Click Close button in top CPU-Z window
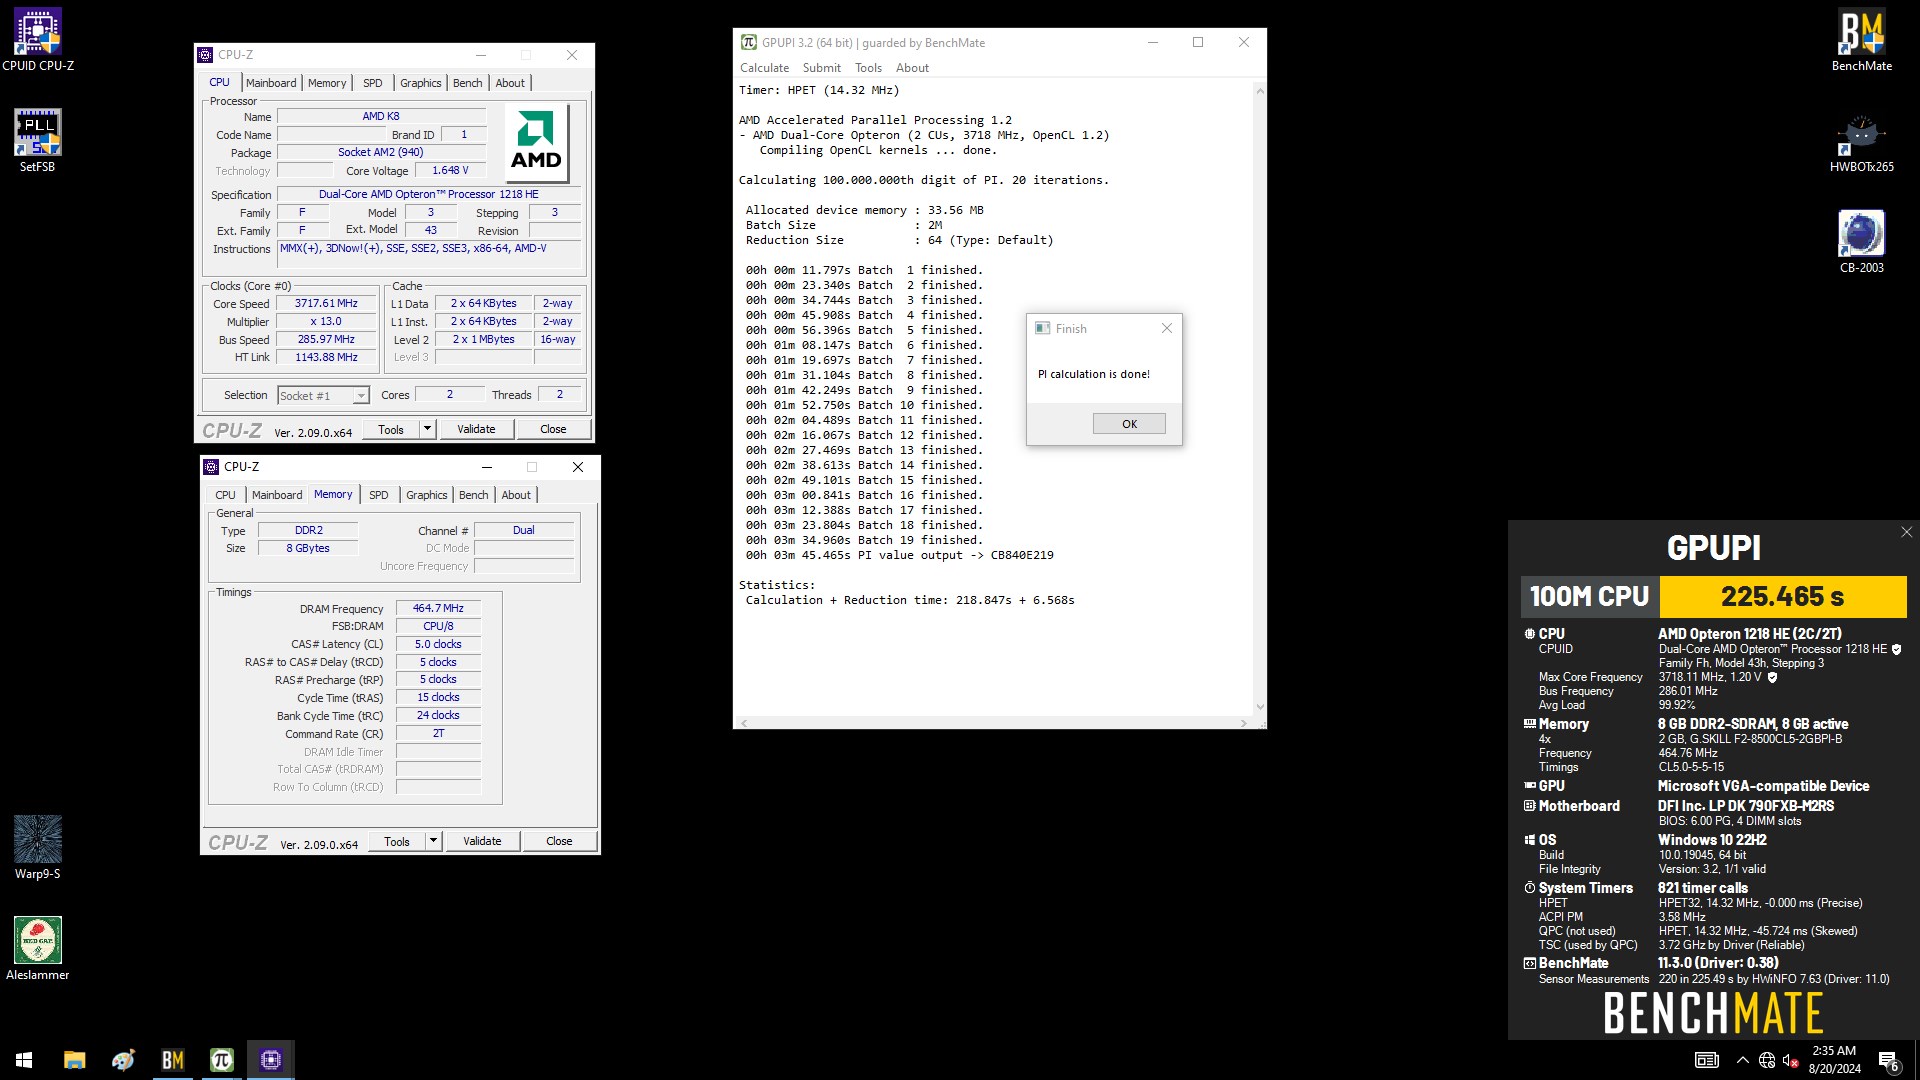The height and width of the screenshot is (1080, 1920). 553,429
